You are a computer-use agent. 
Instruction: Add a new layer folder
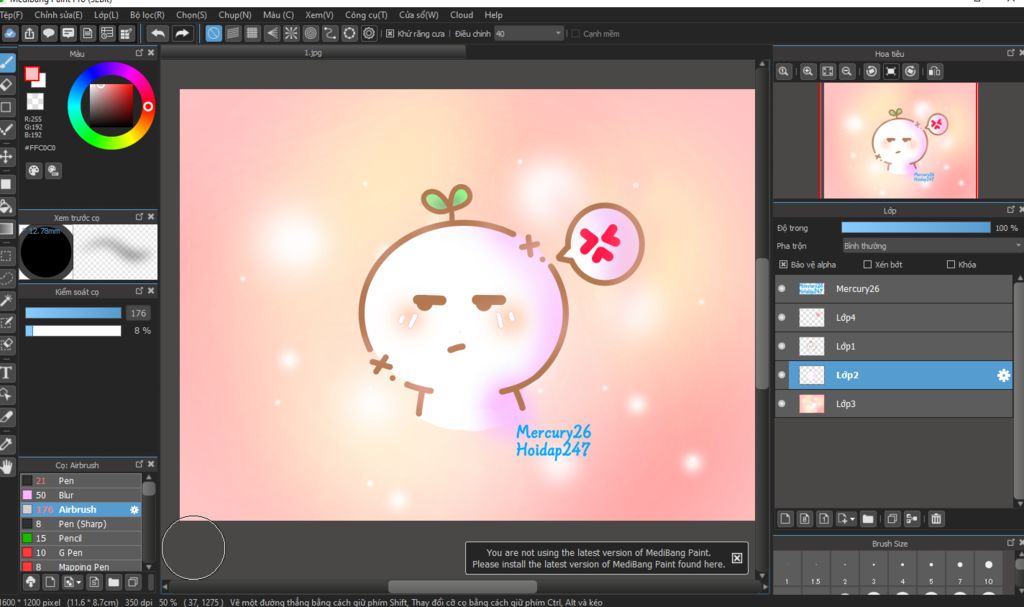(868, 519)
